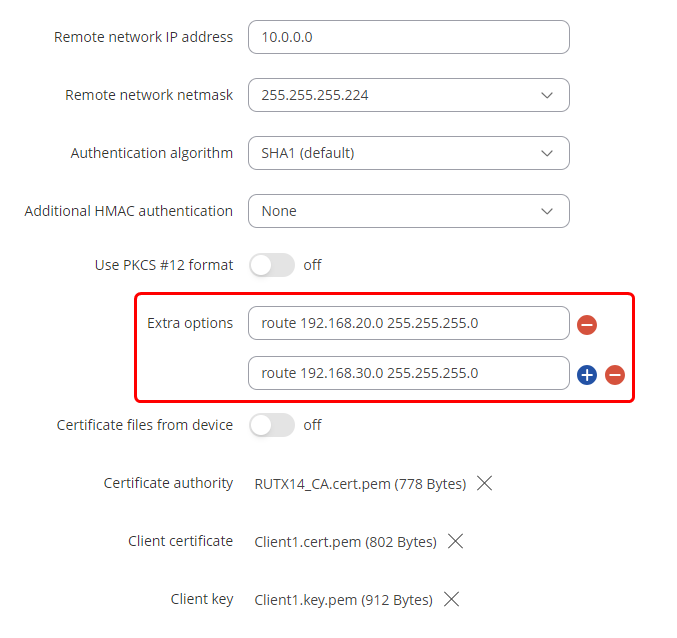Click the Use PKCS #12 format label
This screenshot has height=638, width=677.
164,265
